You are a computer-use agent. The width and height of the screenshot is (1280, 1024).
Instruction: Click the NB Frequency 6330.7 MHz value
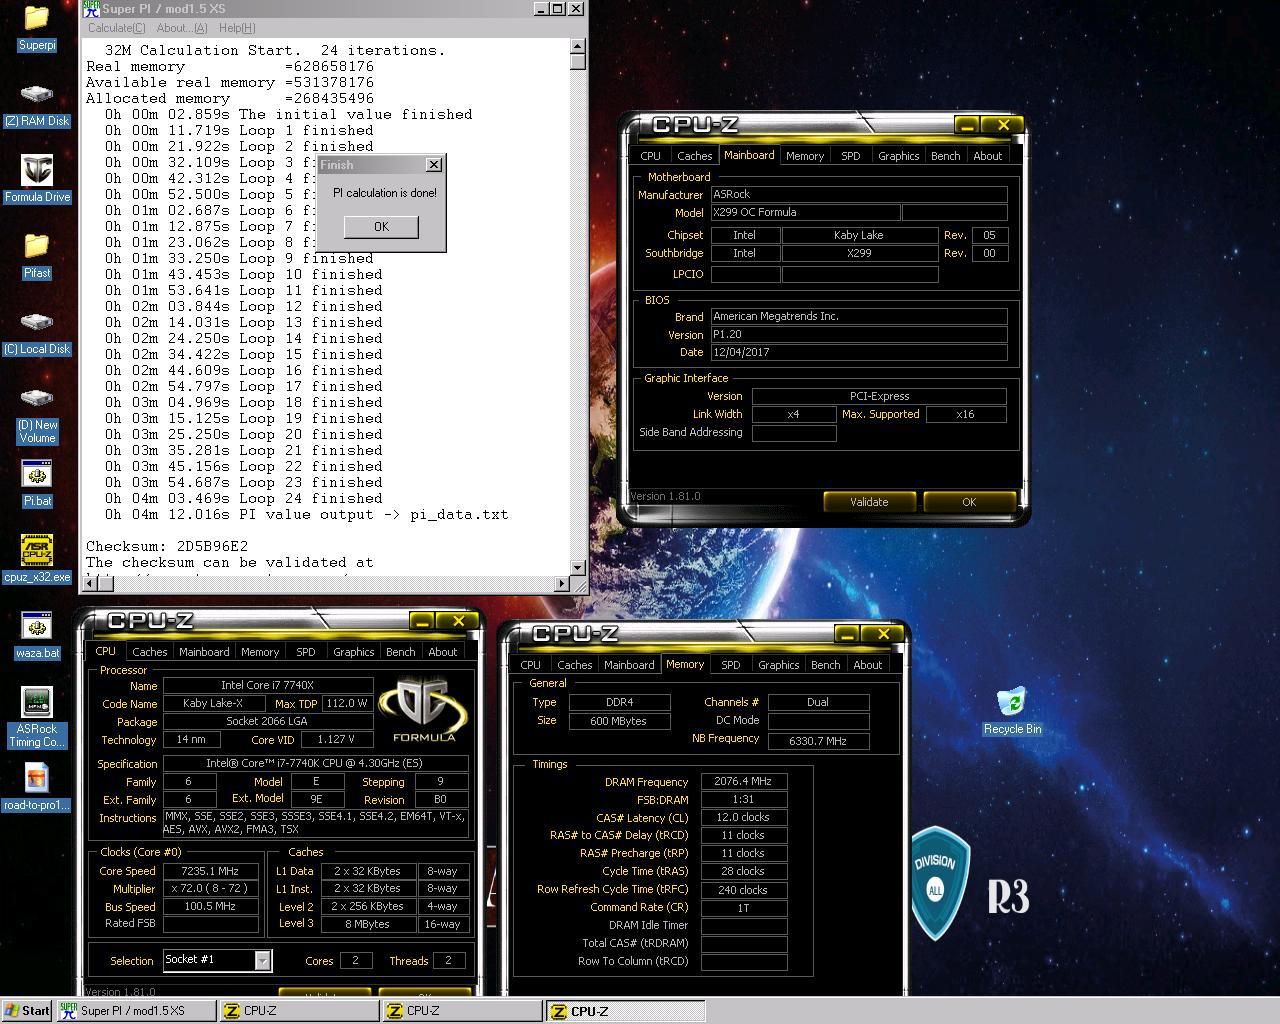pyautogui.click(x=818, y=741)
